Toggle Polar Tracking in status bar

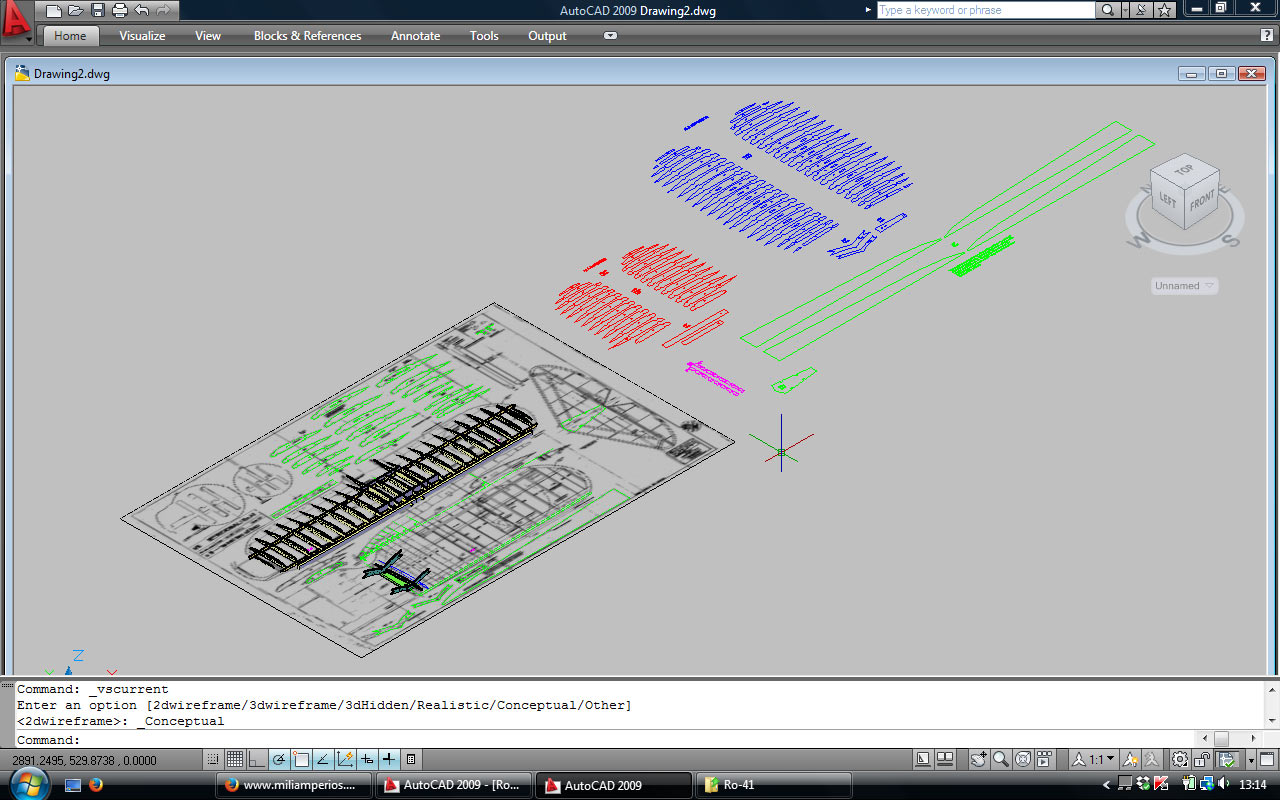point(279,760)
